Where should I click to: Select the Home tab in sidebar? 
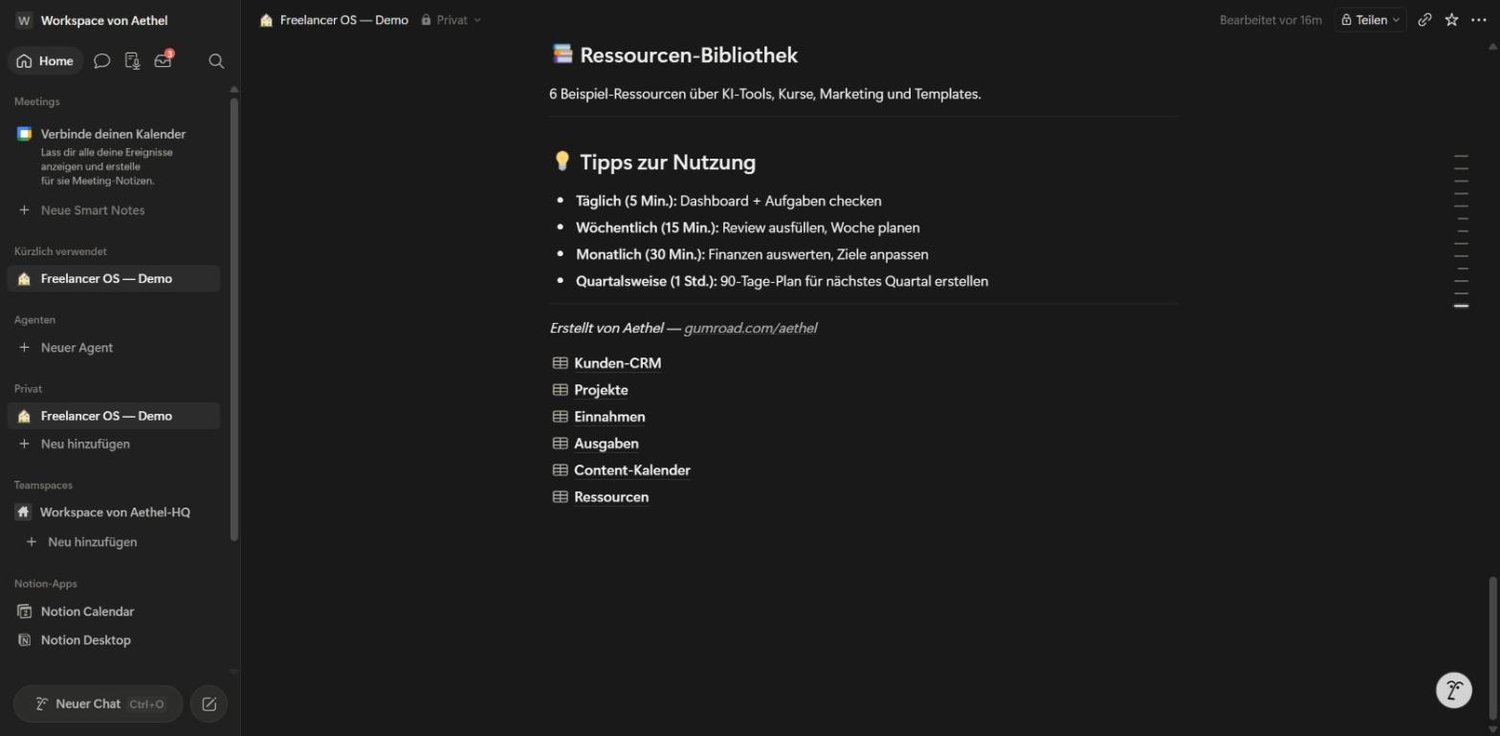coord(46,61)
